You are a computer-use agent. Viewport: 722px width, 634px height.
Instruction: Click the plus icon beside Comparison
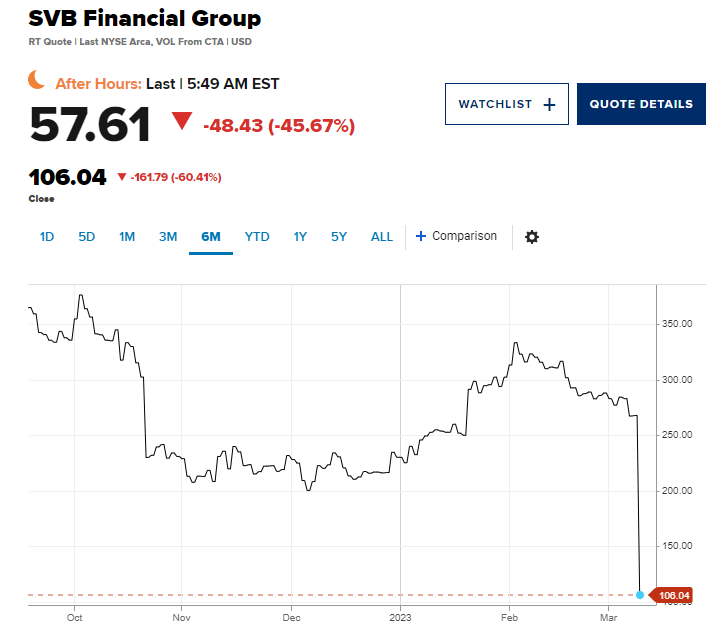[421, 237]
